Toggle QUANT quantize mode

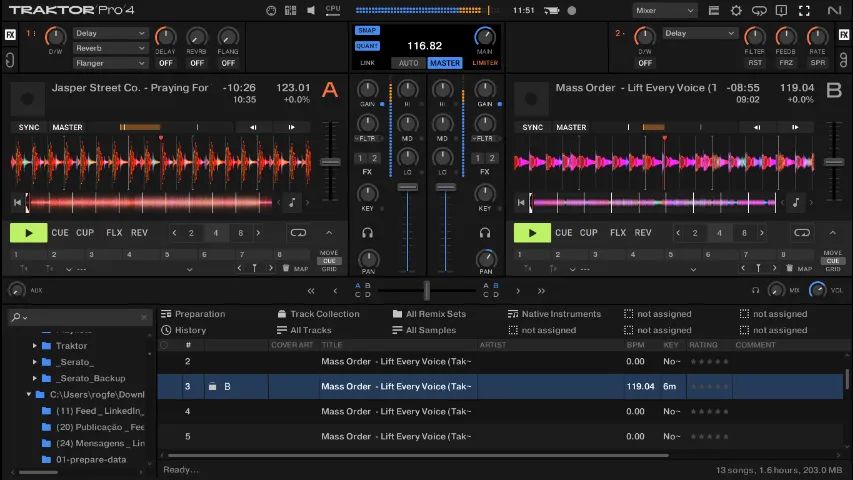coord(367,46)
